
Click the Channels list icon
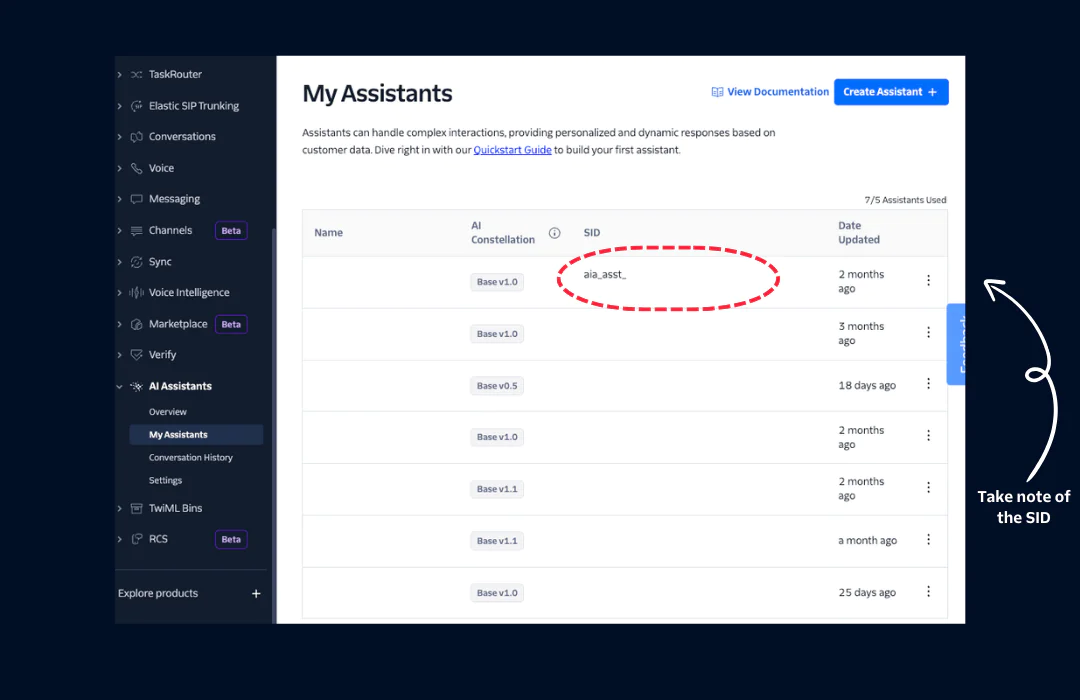pos(136,230)
